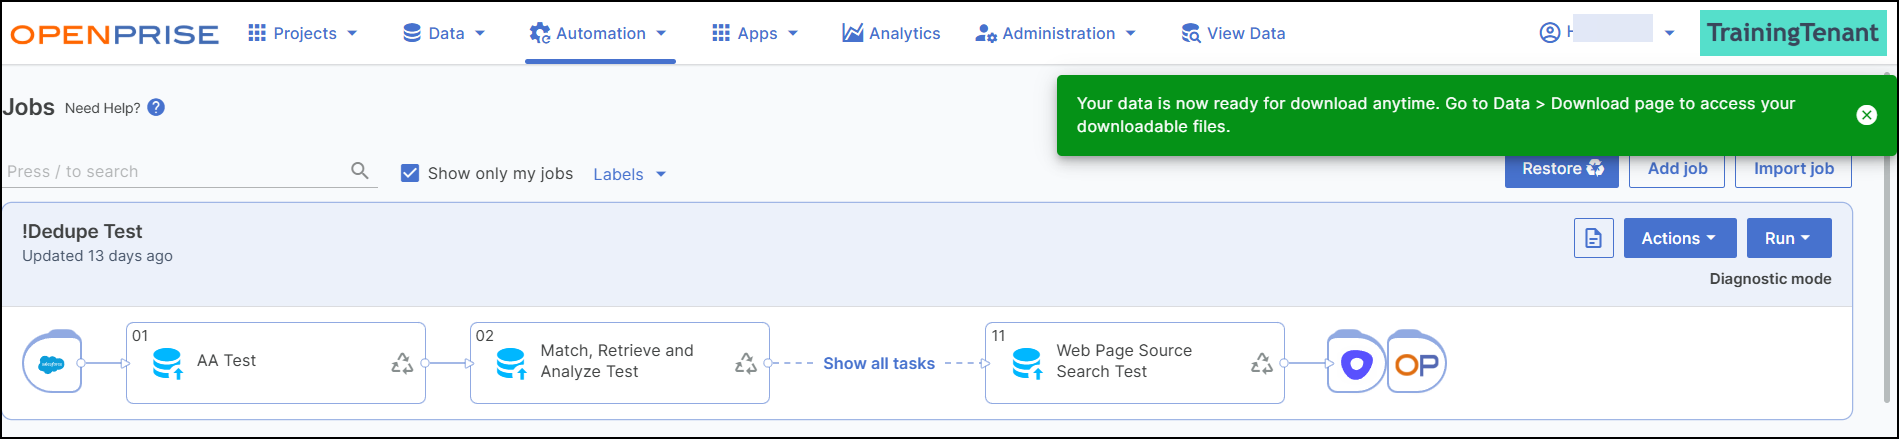Click the Show all tasks link
This screenshot has width=1899, height=439.
point(878,363)
